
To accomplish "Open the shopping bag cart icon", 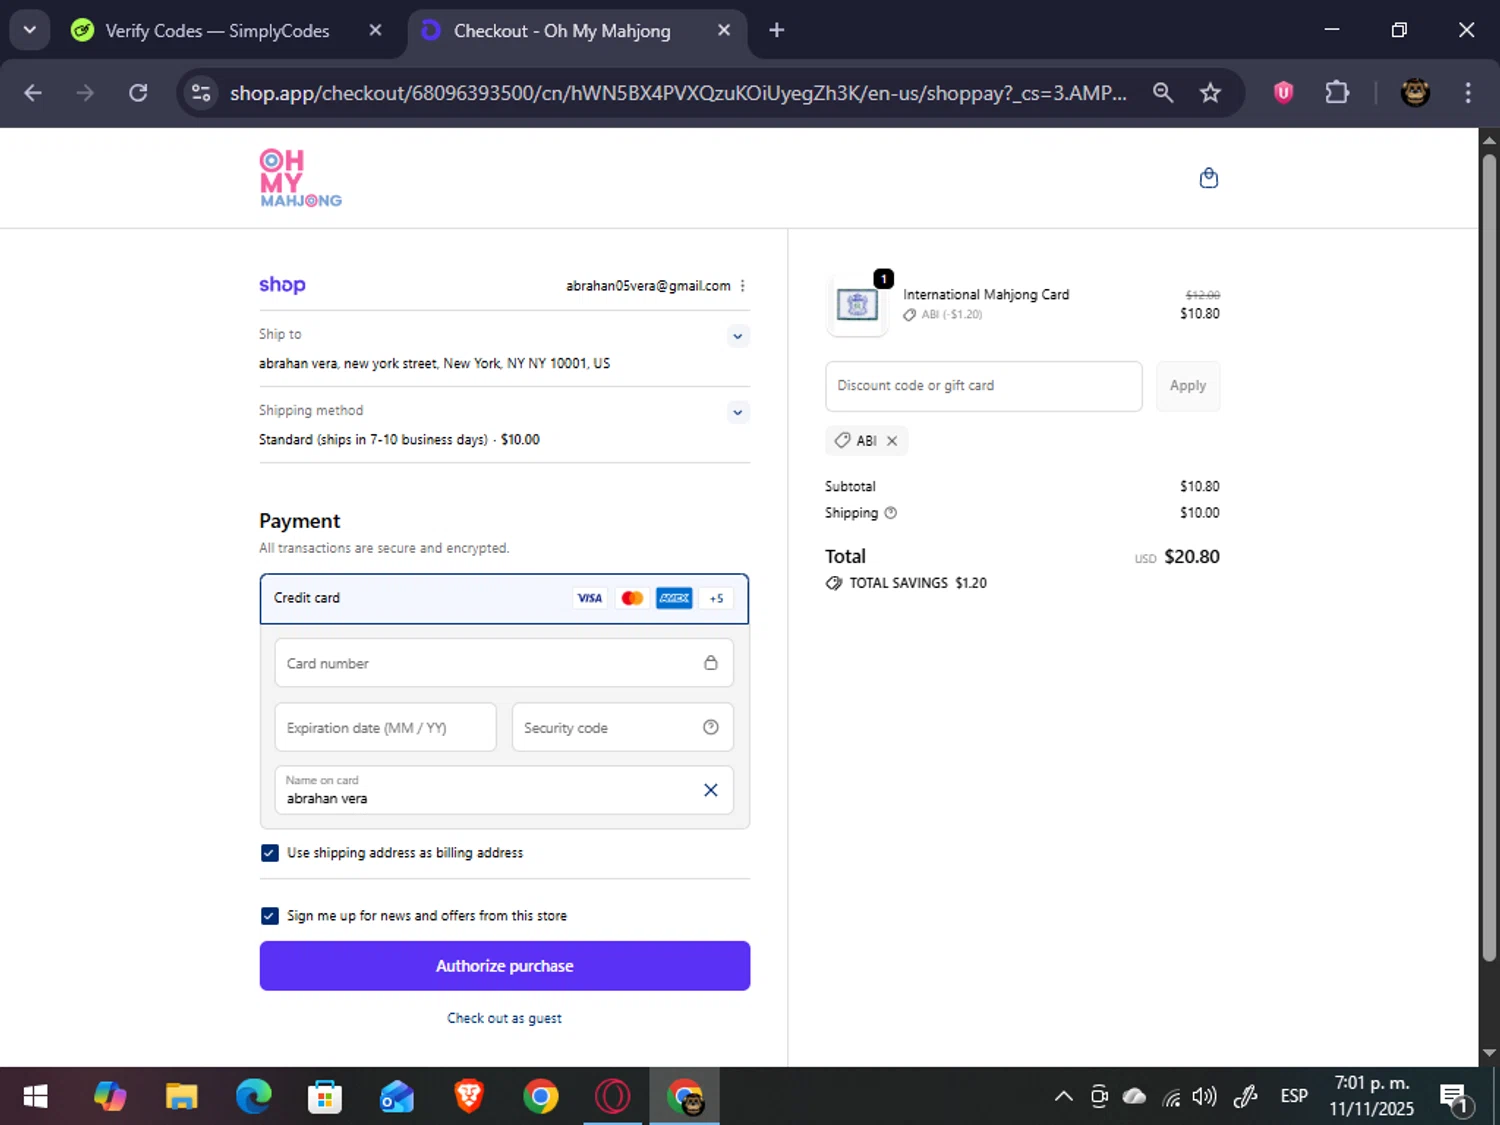I will pos(1208,178).
